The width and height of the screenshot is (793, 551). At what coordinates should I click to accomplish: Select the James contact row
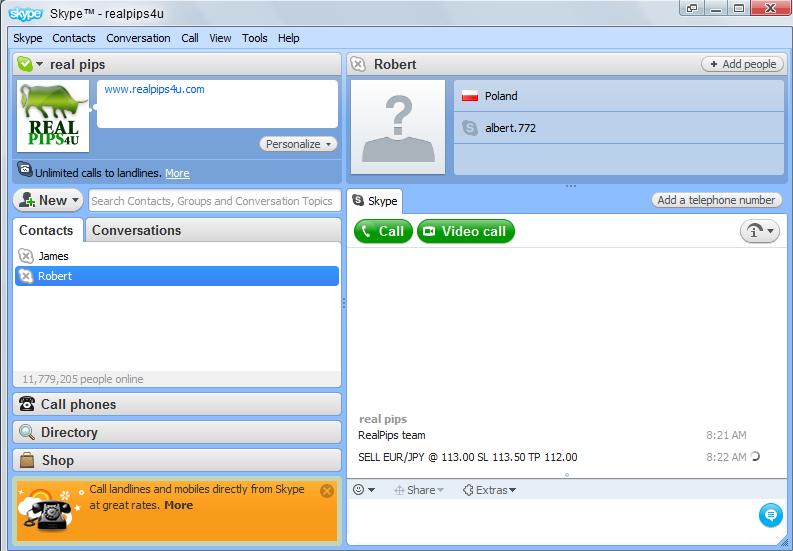pyautogui.click(x=177, y=256)
